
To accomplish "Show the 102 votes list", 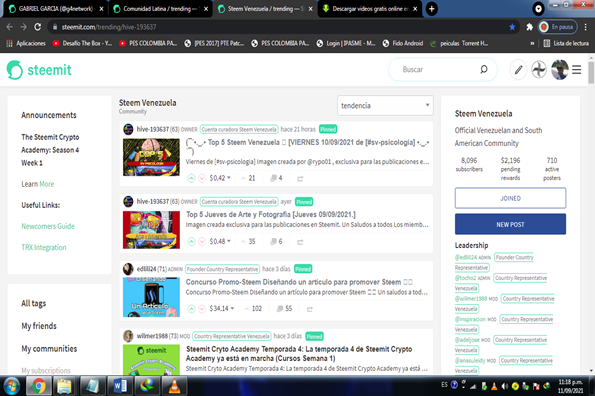I will coord(253,309).
